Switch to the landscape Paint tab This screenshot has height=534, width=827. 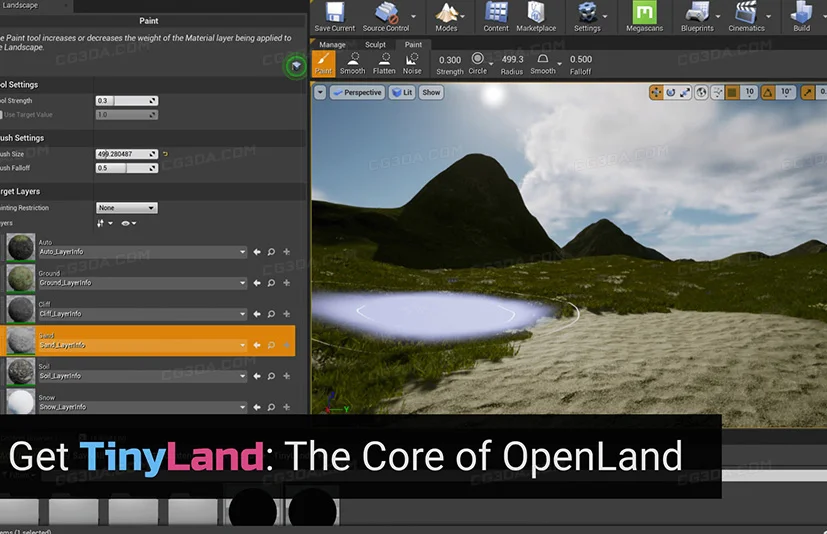point(413,45)
